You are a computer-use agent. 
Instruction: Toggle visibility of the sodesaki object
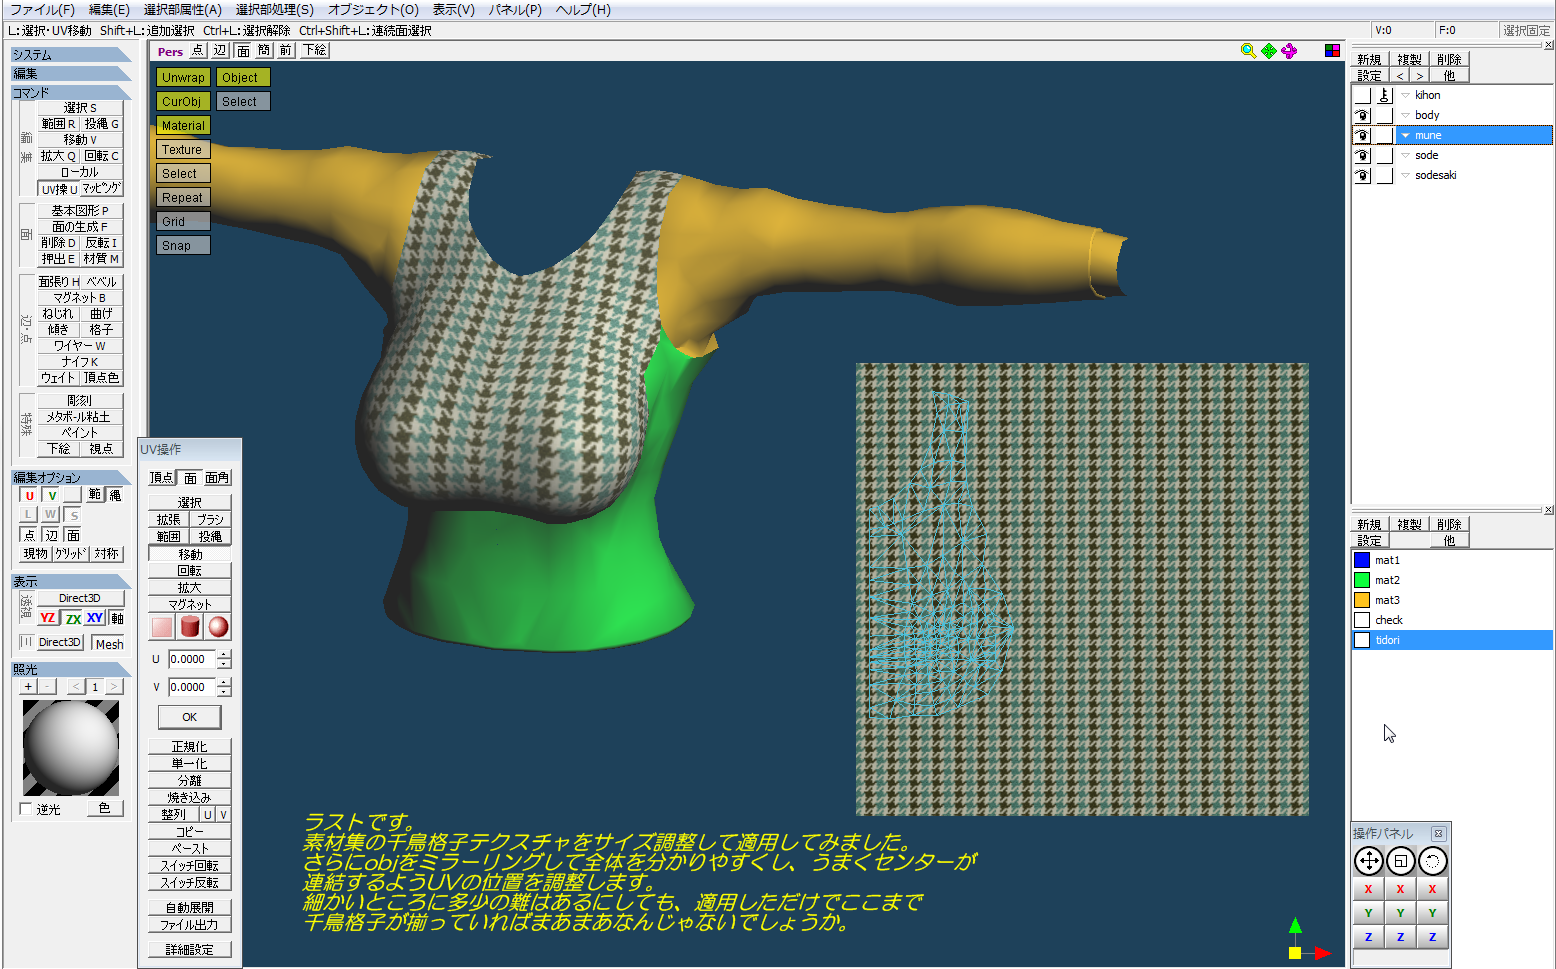click(x=1362, y=175)
